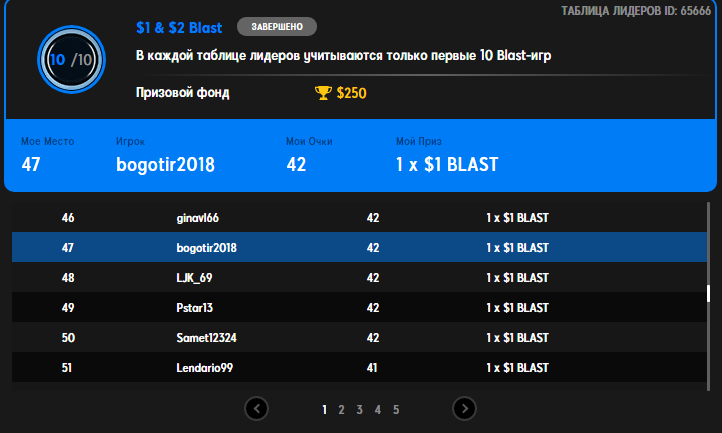The width and height of the screenshot is (722, 433).
Task: Select the Pstar13 row
Action: (360, 307)
